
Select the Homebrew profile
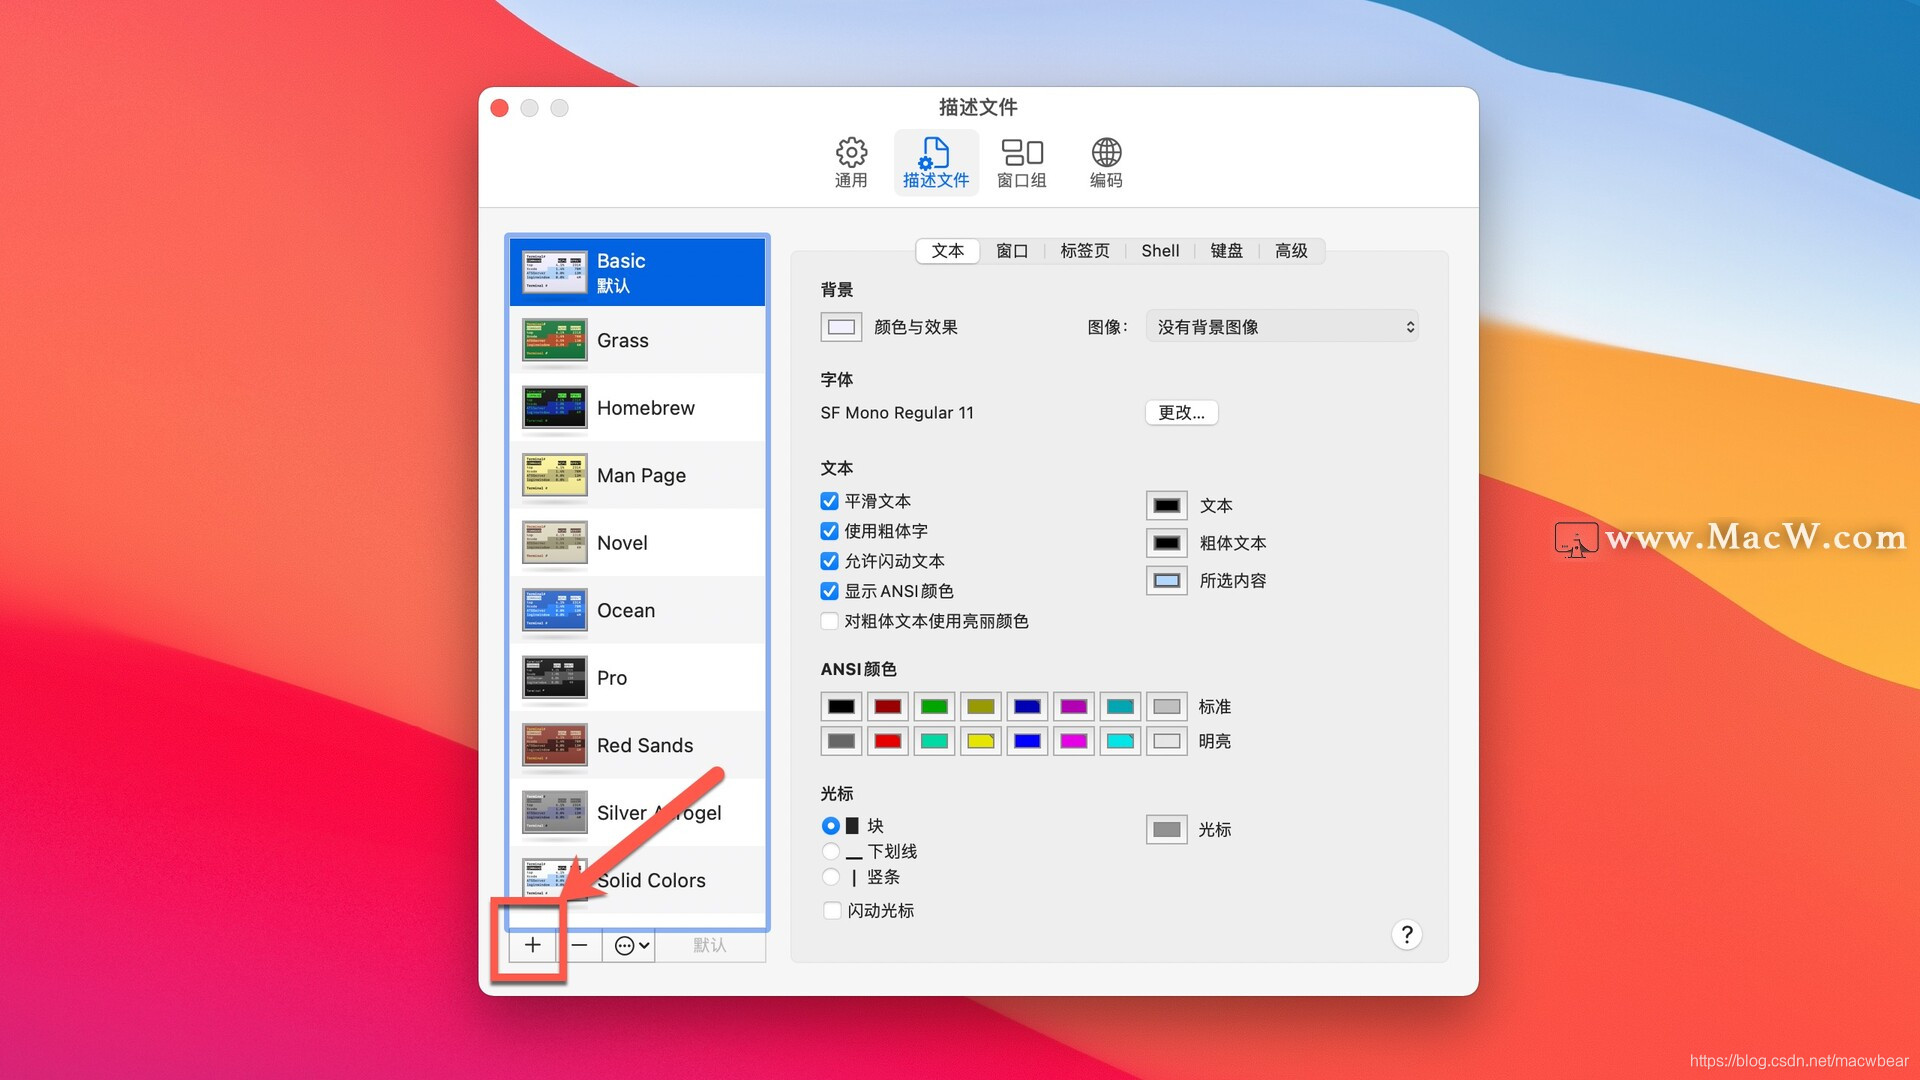pyautogui.click(x=638, y=408)
